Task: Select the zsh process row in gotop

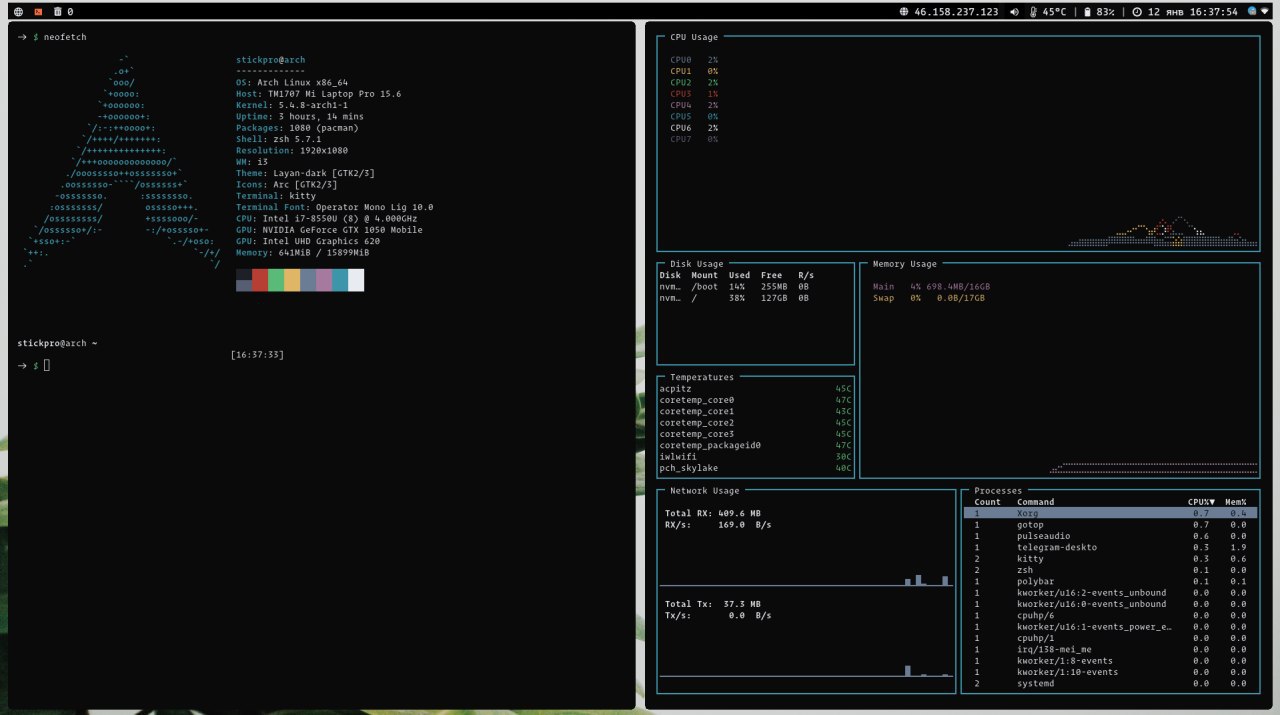Action: [1110, 570]
